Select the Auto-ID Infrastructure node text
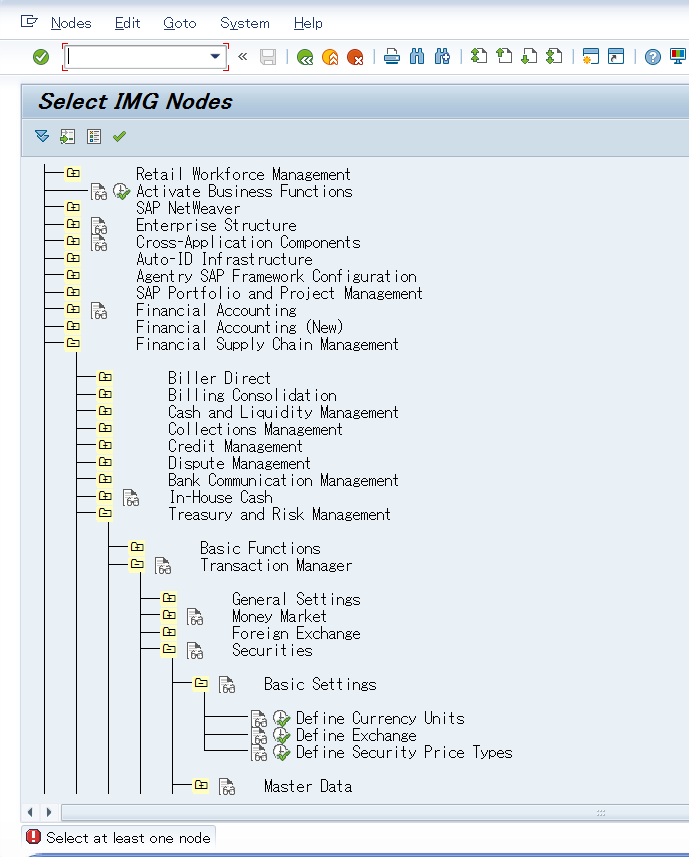 tap(225, 259)
